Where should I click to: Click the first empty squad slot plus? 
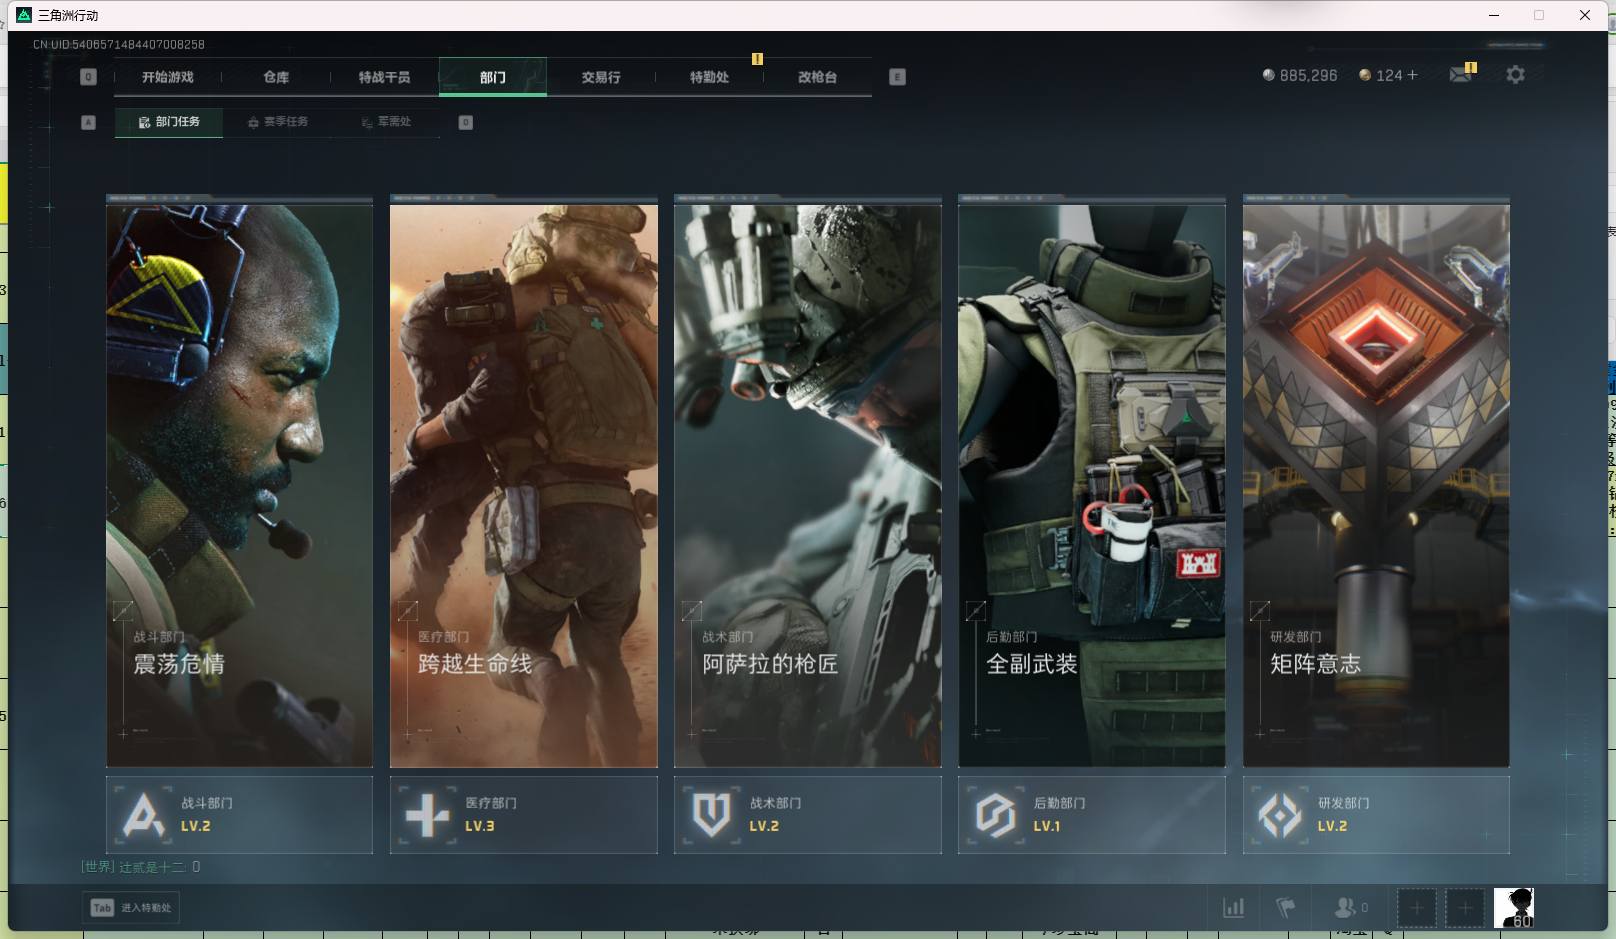pos(1416,908)
